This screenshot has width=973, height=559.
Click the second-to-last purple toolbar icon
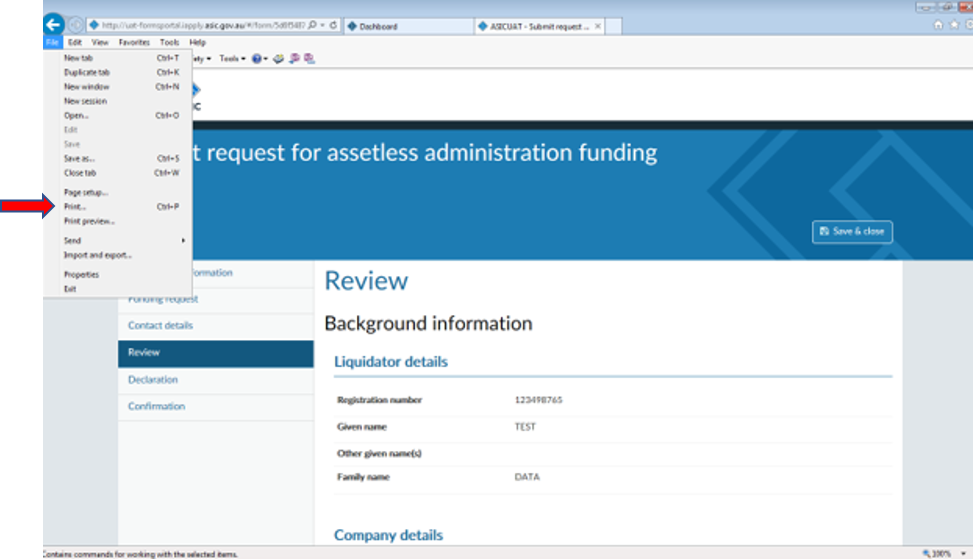(295, 58)
